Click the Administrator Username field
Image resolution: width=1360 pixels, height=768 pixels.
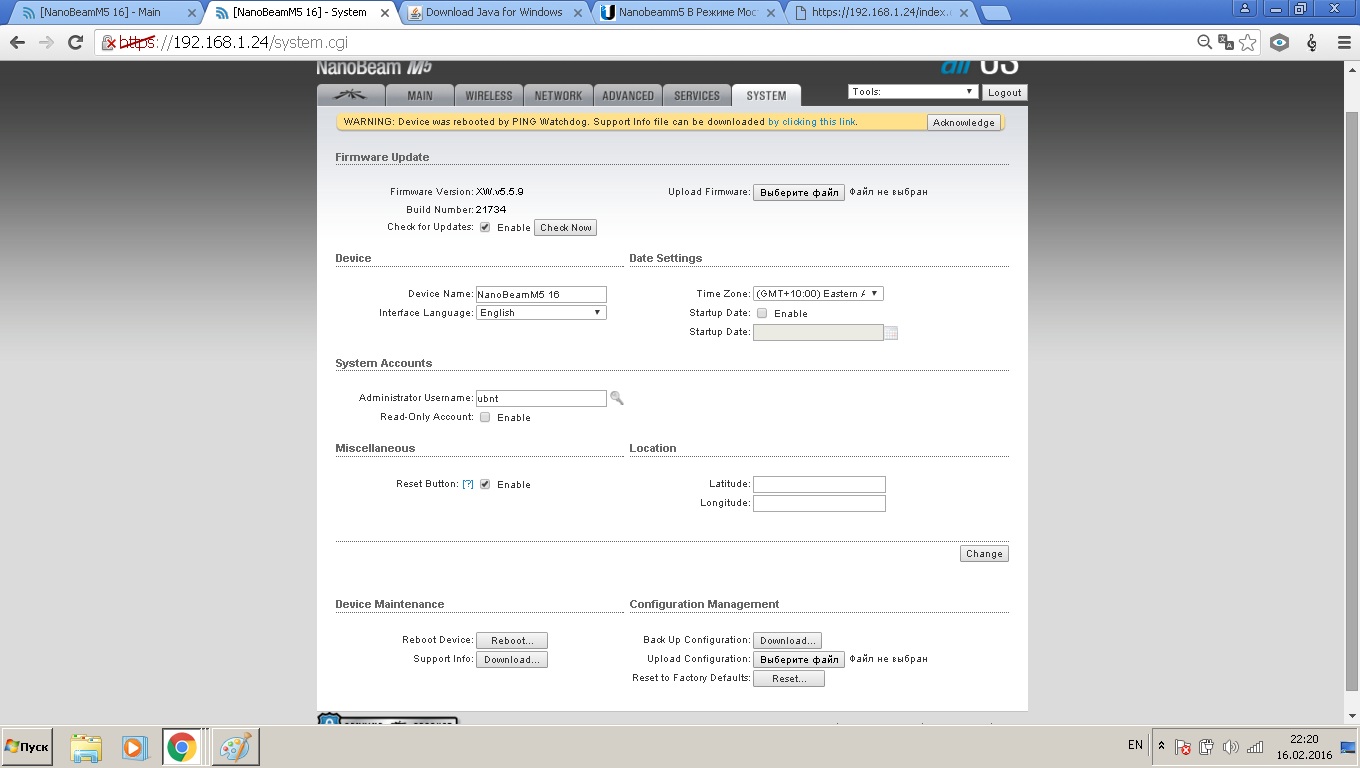(541, 398)
